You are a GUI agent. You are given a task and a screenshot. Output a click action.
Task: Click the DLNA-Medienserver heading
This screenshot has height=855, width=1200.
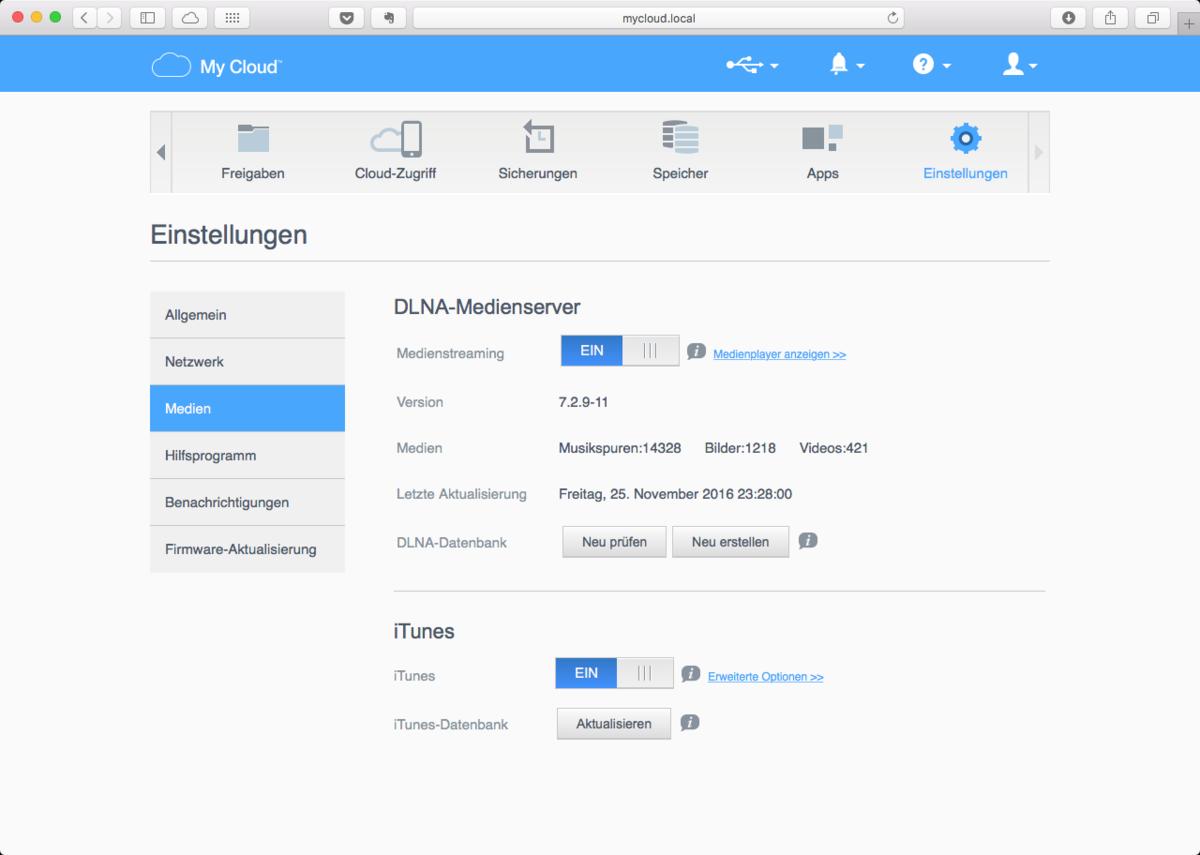(x=487, y=307)
